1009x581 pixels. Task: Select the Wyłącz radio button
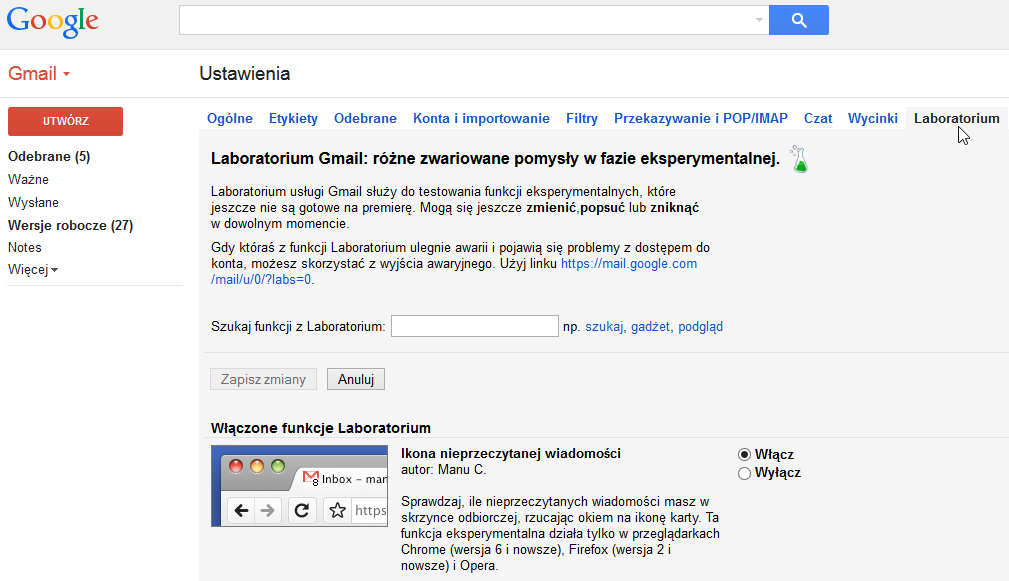point(745,474)
